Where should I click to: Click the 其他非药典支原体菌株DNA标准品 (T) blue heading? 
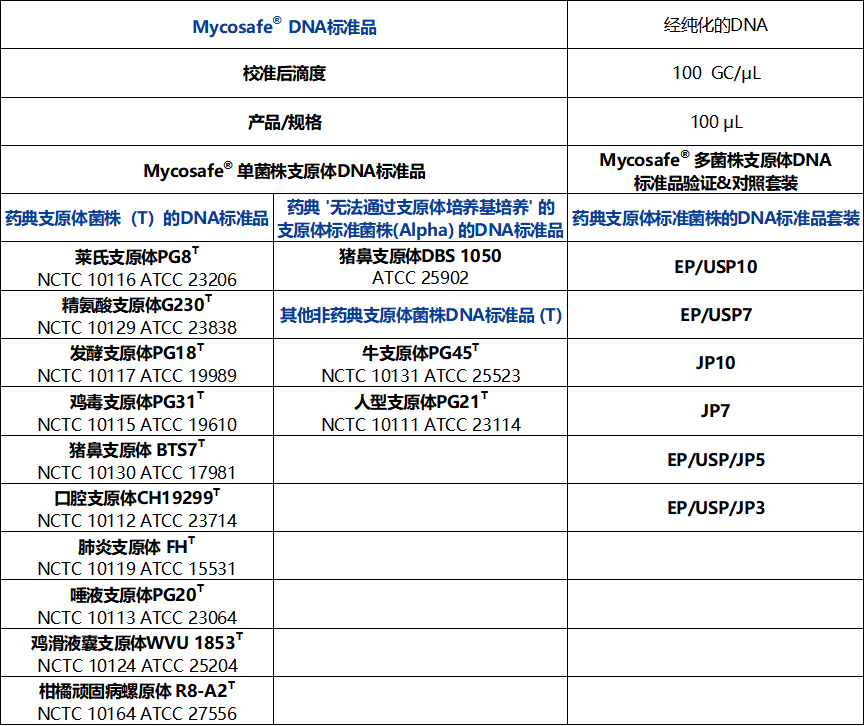pos(420,315)
